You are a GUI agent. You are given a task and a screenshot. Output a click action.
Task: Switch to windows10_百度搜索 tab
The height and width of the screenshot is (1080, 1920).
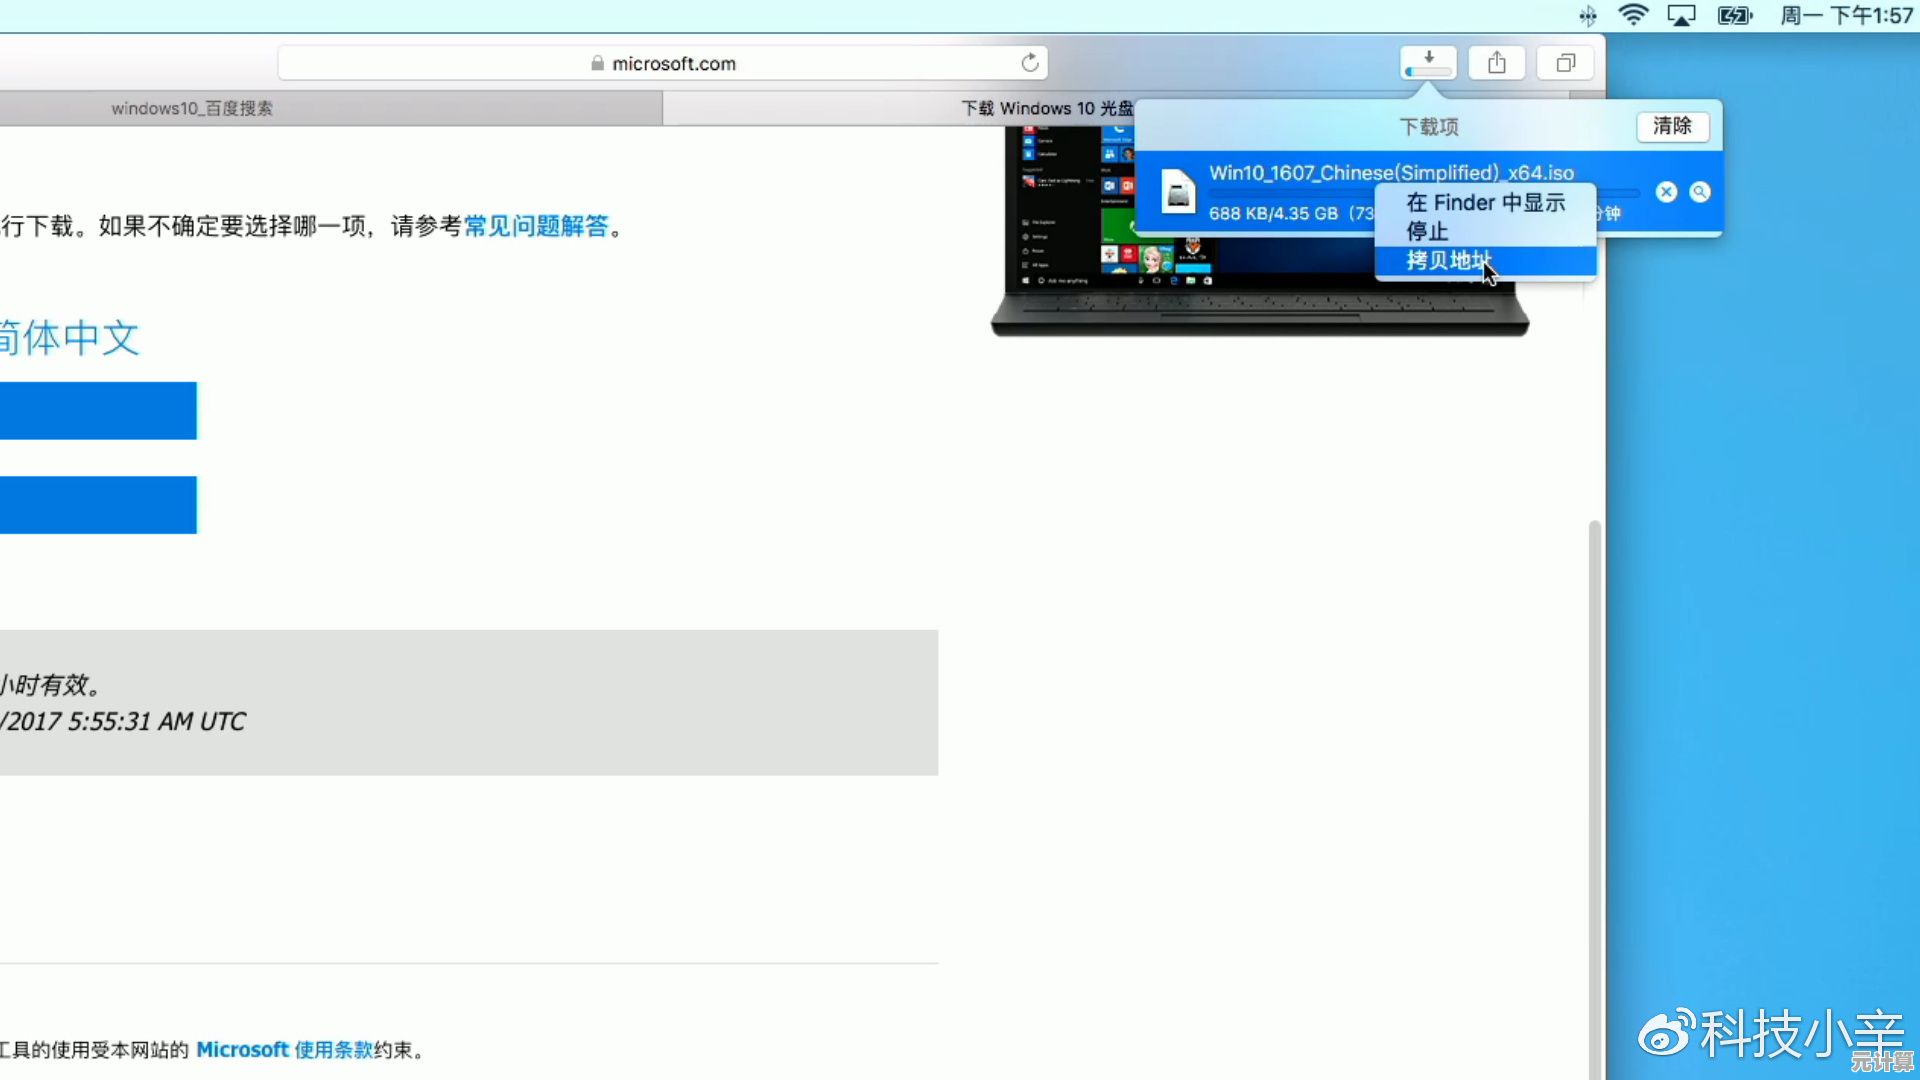click(192, 108)
